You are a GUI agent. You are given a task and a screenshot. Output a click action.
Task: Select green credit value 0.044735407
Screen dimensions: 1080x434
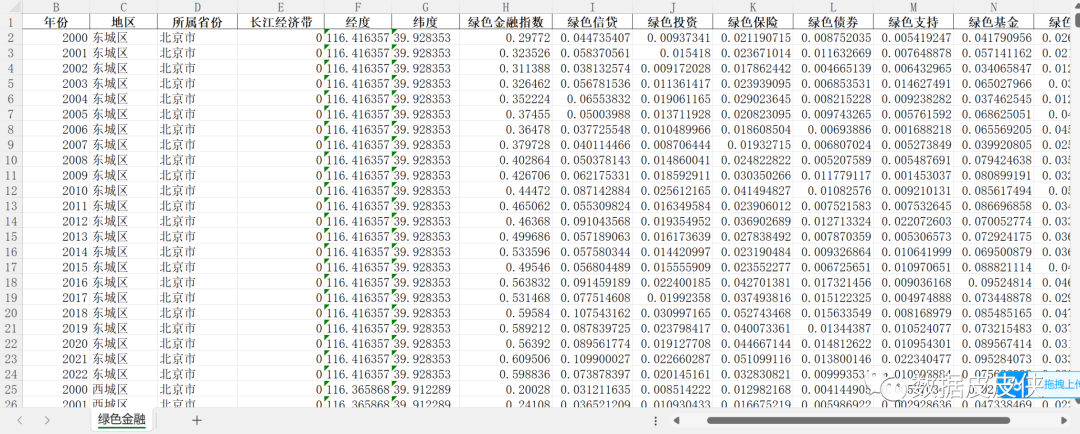[592, 37]
